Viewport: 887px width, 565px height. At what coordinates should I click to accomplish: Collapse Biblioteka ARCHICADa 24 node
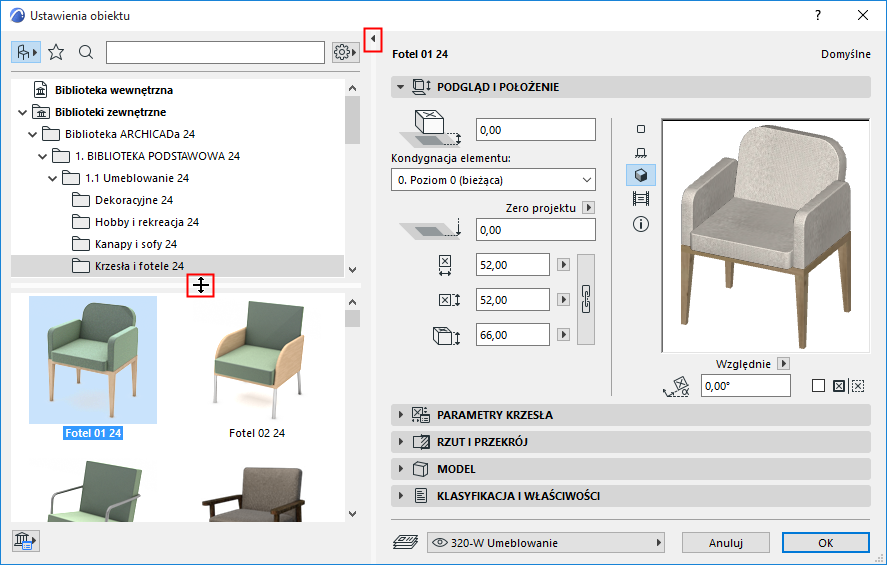[x=33, y=134]
